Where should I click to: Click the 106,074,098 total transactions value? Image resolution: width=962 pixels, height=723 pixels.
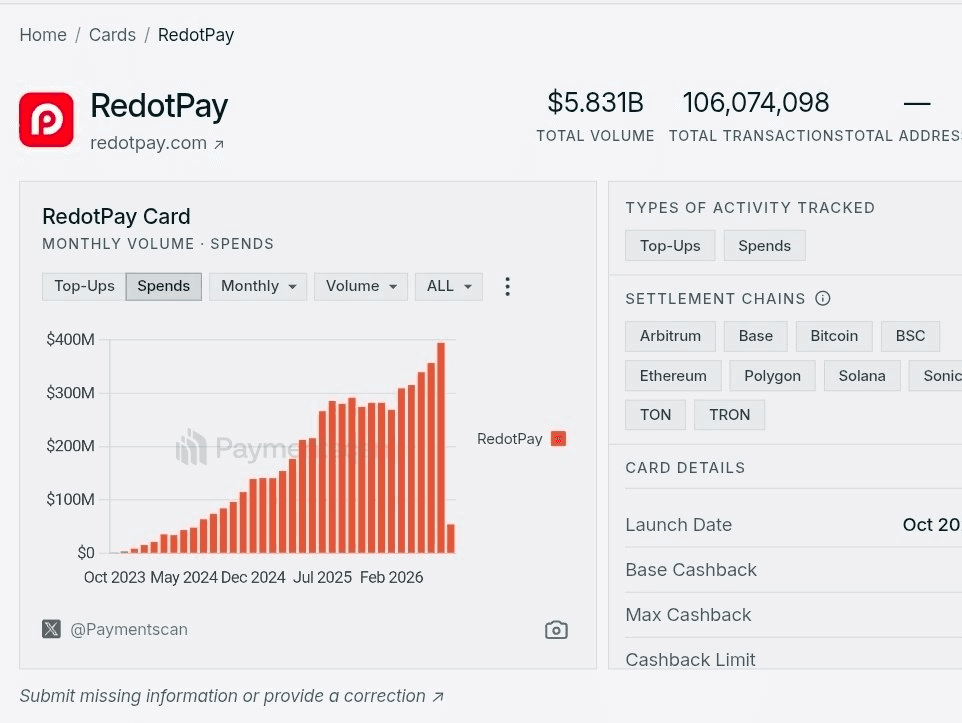point(756,102)
